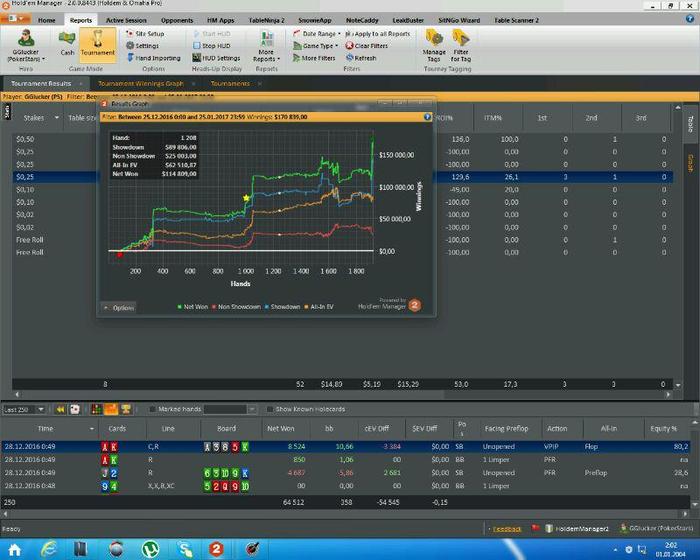700x560 pixels.
Task: Enable the Marked hands checkbox
Action: coord(152,409)
